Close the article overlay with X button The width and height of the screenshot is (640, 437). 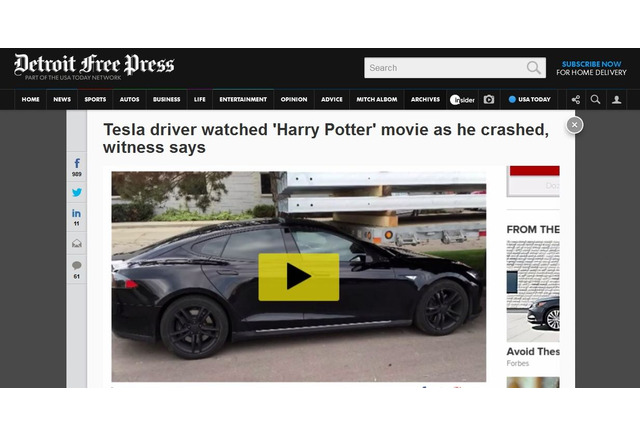click(x=575, y=125)
